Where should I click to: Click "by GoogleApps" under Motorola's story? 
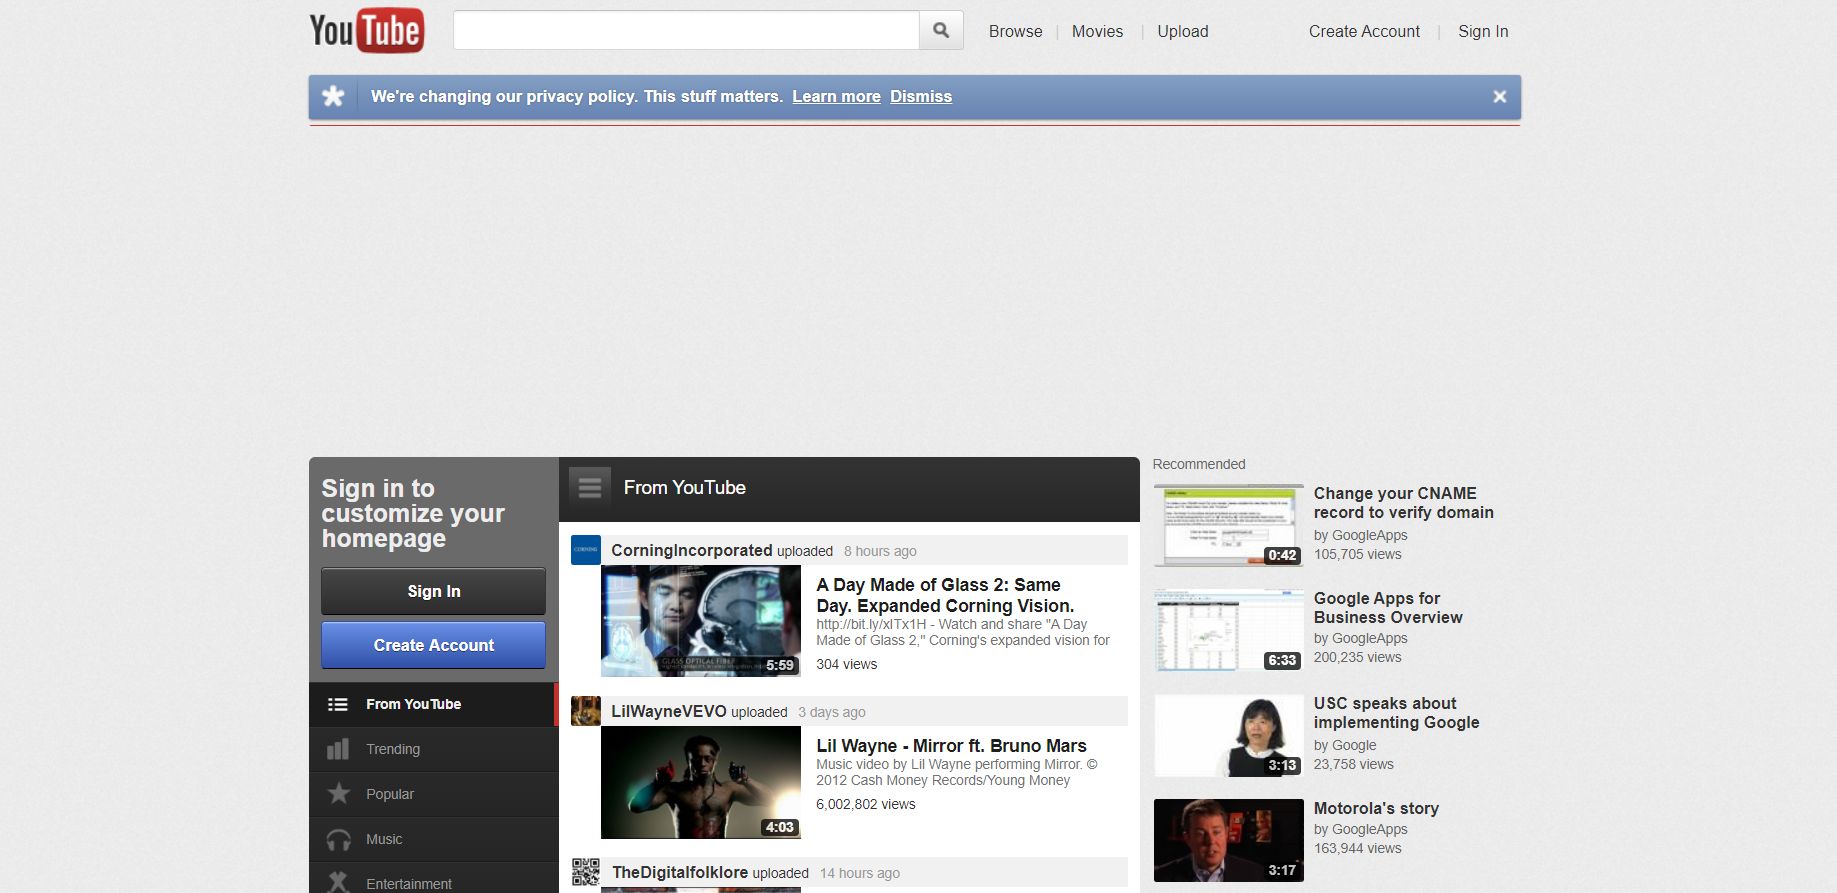[x=1360, y=829]
